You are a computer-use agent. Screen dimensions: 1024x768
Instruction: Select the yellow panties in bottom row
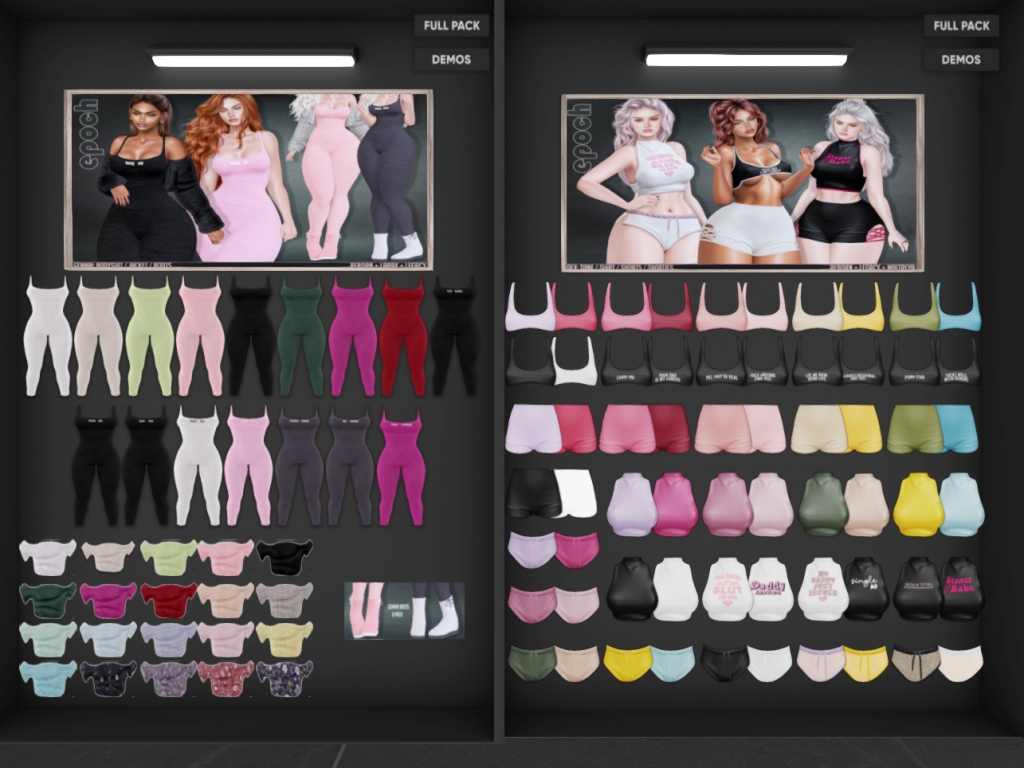[627, 663]
